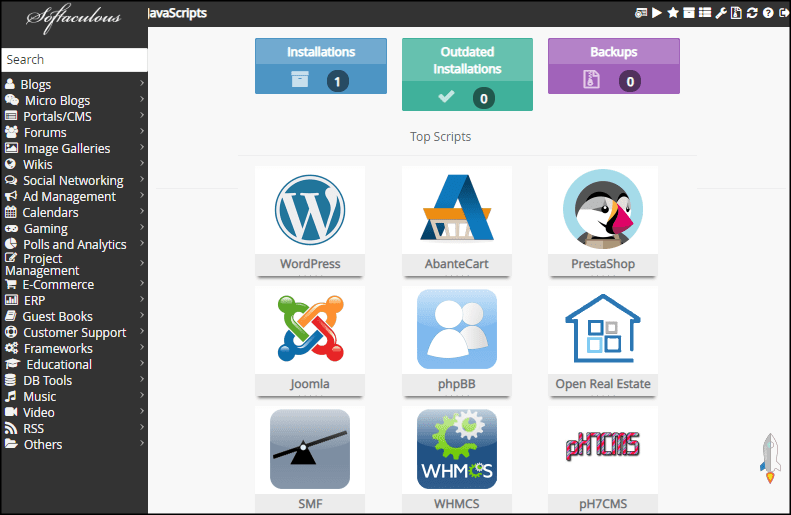
Task: Click the checkmark icon in Outdated Installations tile
Action: click(x=446, y=96)
